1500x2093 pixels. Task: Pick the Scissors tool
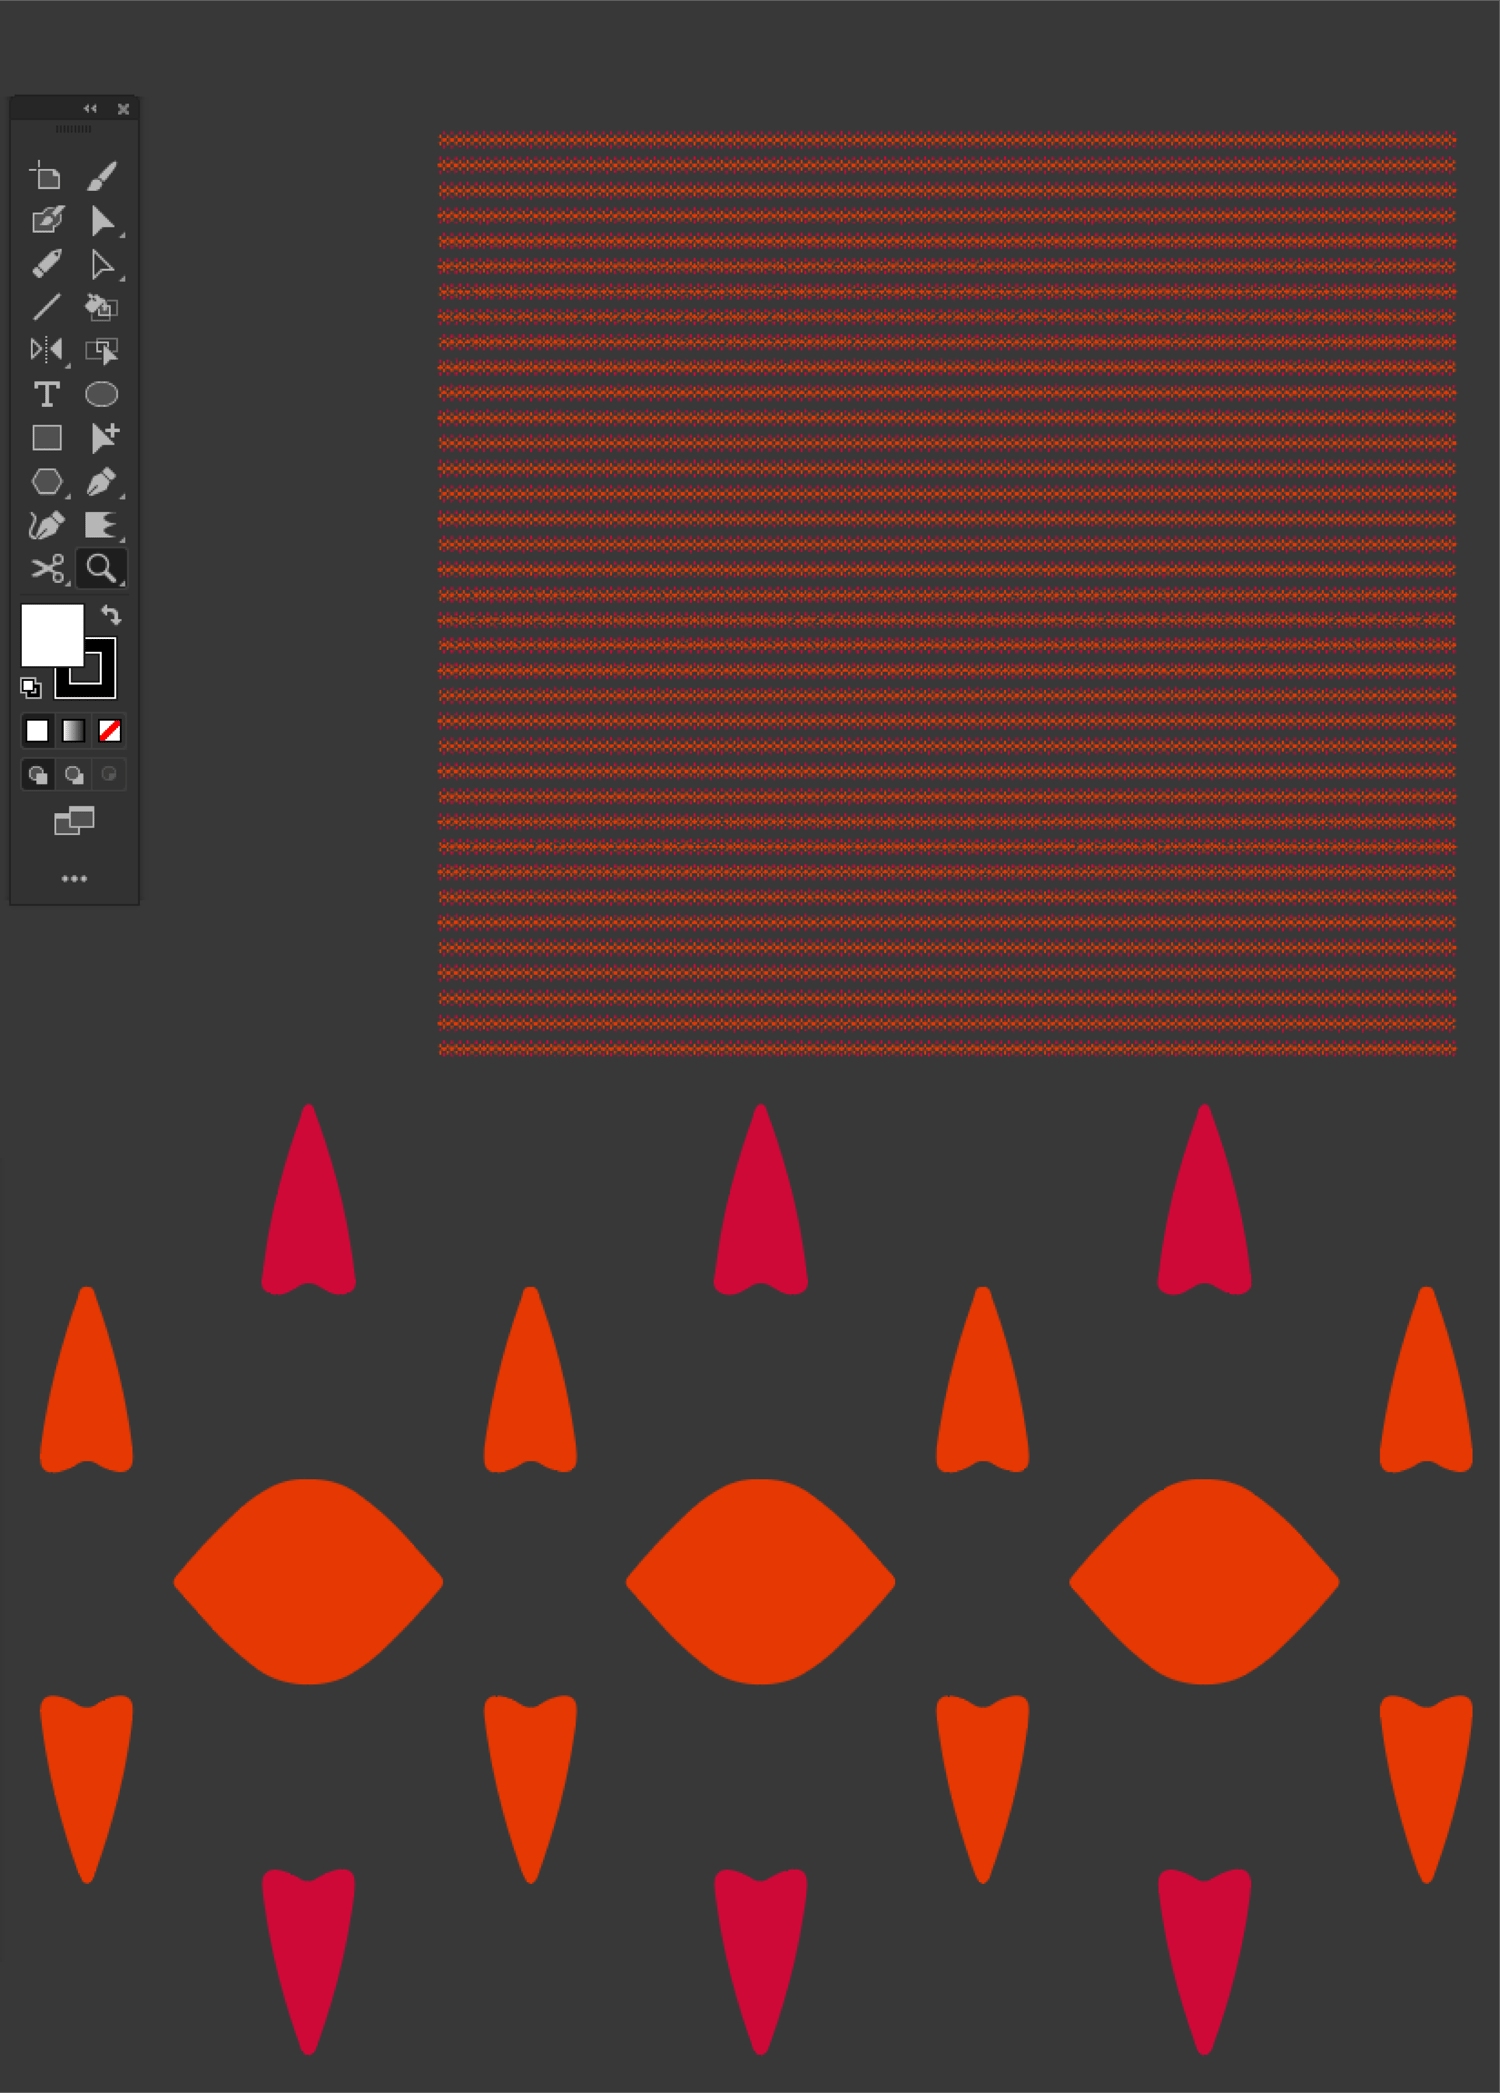click(46, 569)
